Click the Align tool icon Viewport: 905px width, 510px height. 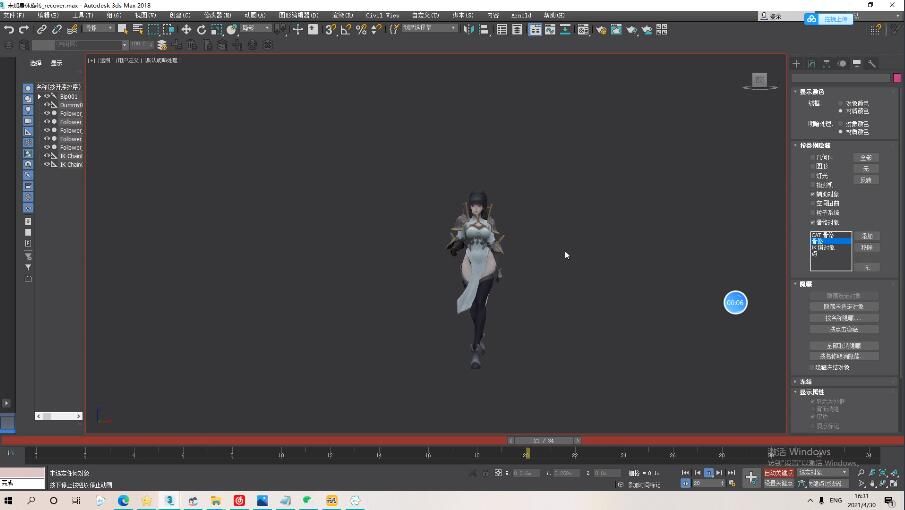pyautogui.click(x=484, y=29)
